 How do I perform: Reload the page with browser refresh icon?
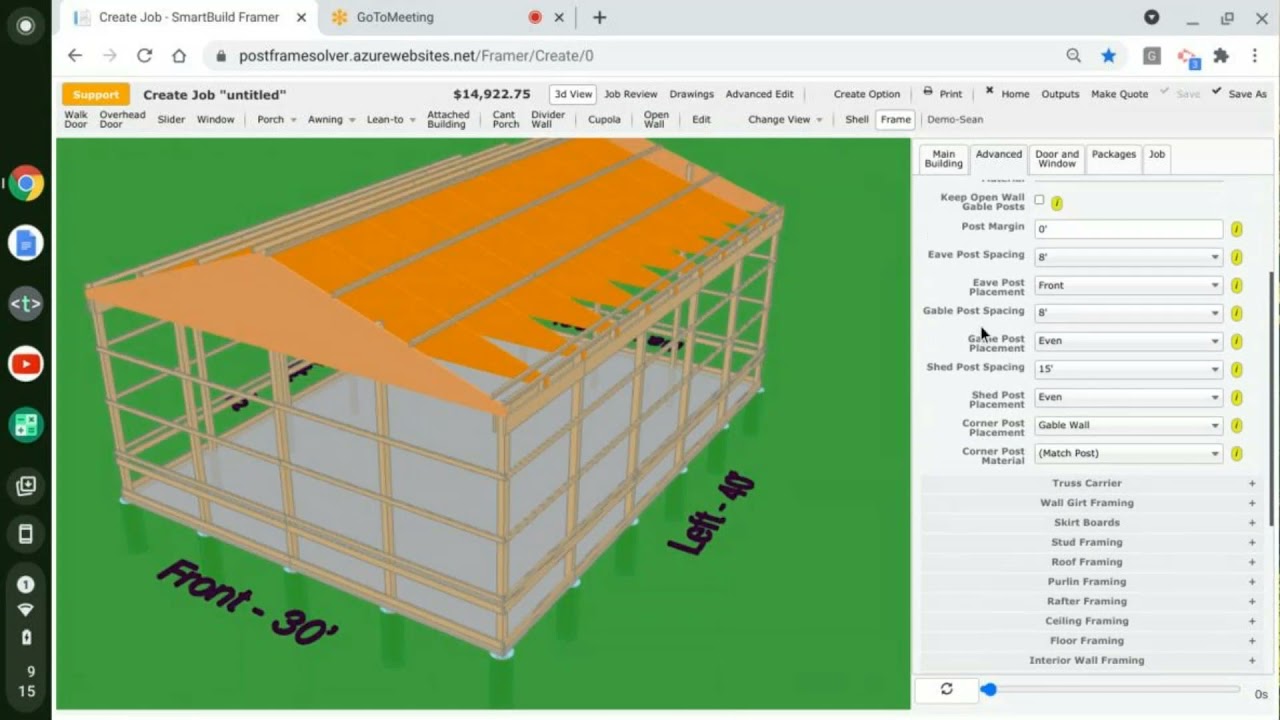coord(144,56)
